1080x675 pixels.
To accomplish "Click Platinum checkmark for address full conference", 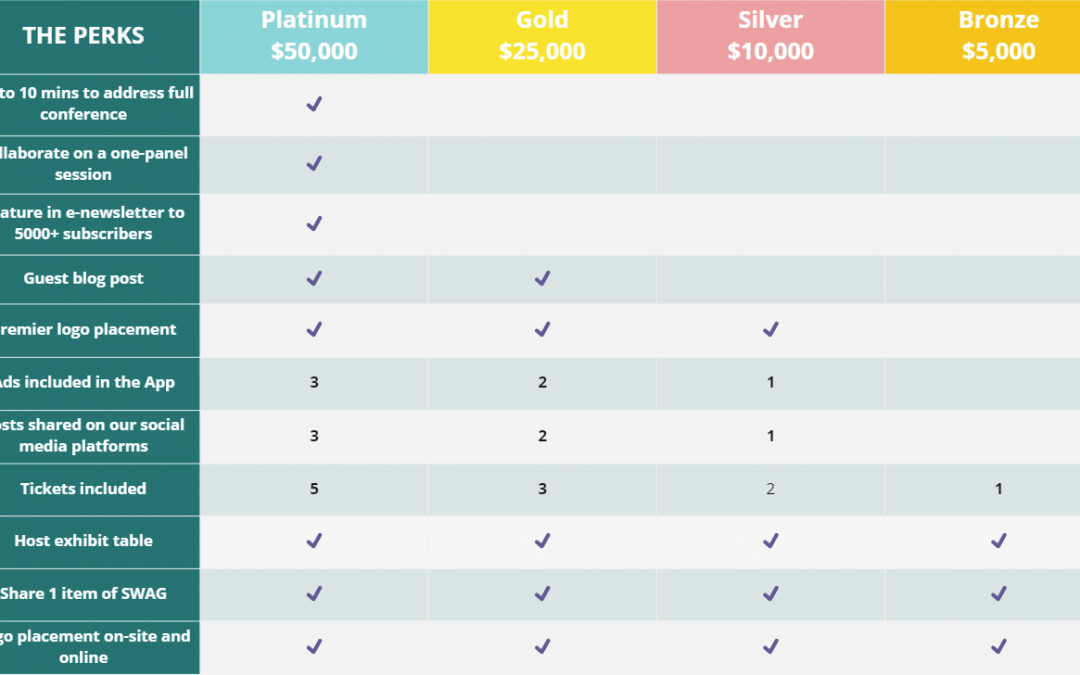I will (x=314, y=104).
